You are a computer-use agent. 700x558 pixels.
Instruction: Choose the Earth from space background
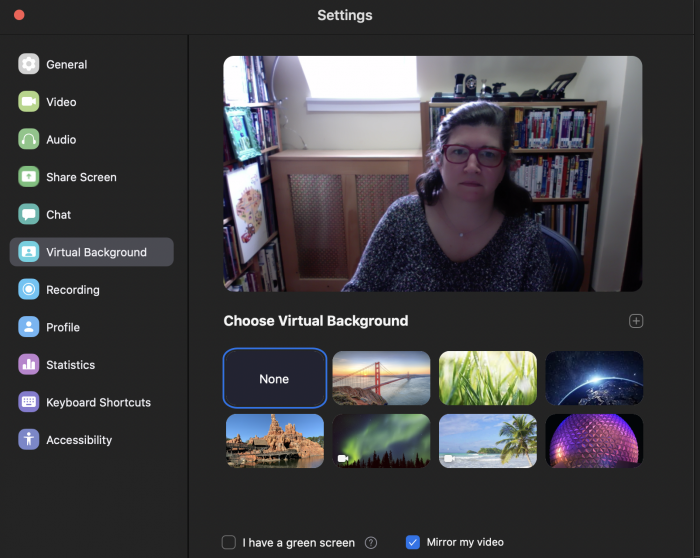[x=594, y=378]
